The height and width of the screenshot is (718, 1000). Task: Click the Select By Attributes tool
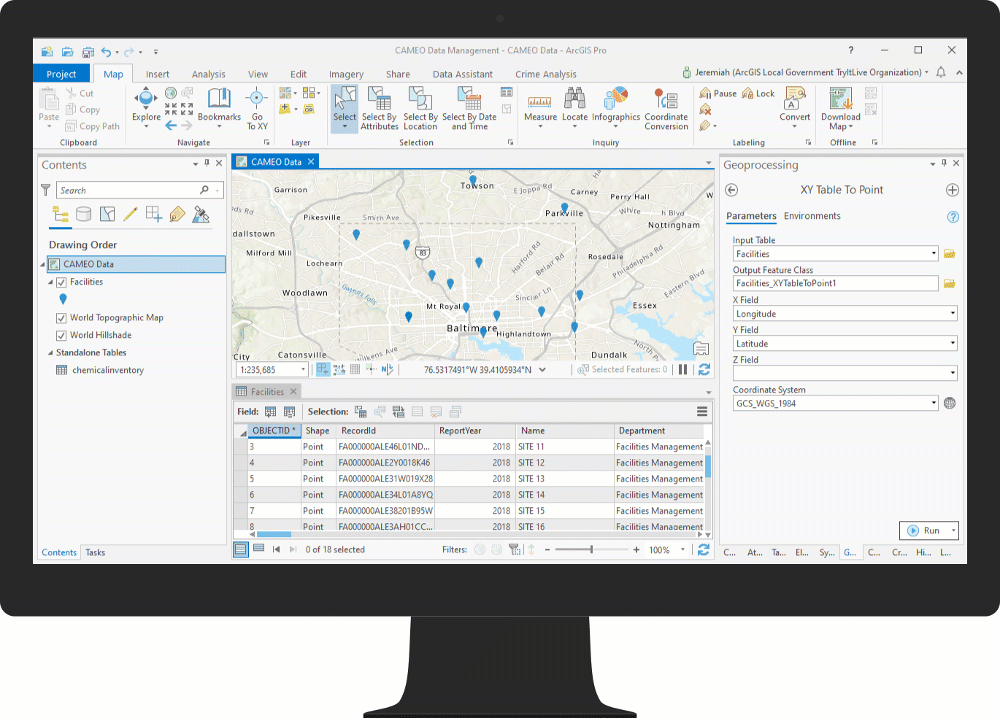(379, 105)
